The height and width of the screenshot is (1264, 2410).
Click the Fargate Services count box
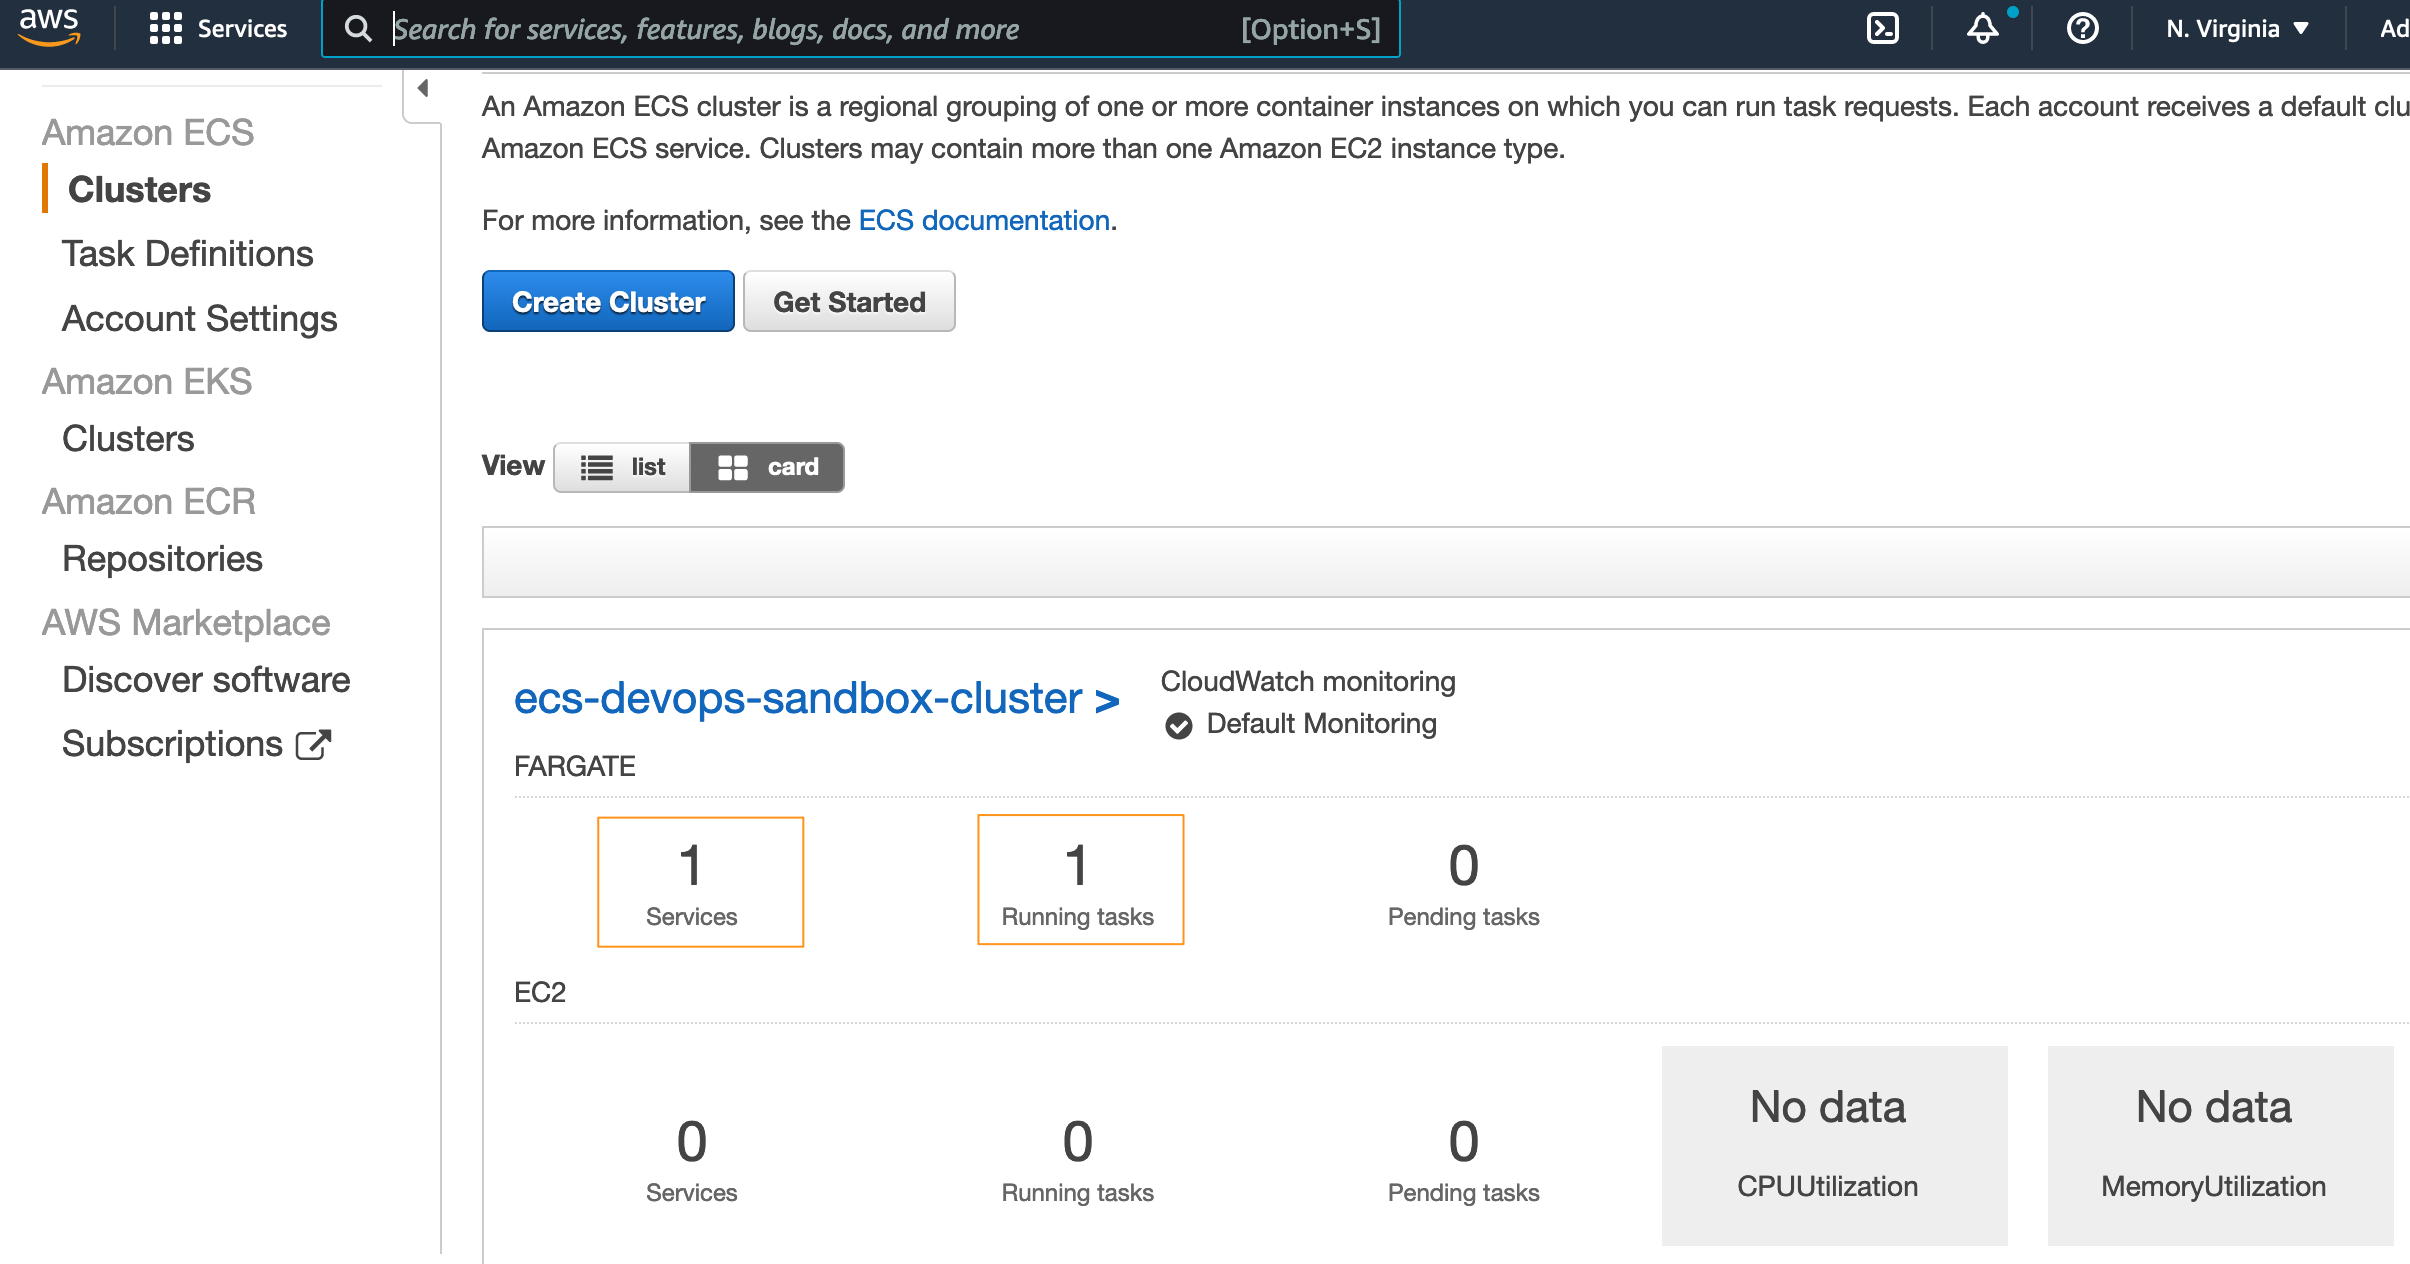700,882
